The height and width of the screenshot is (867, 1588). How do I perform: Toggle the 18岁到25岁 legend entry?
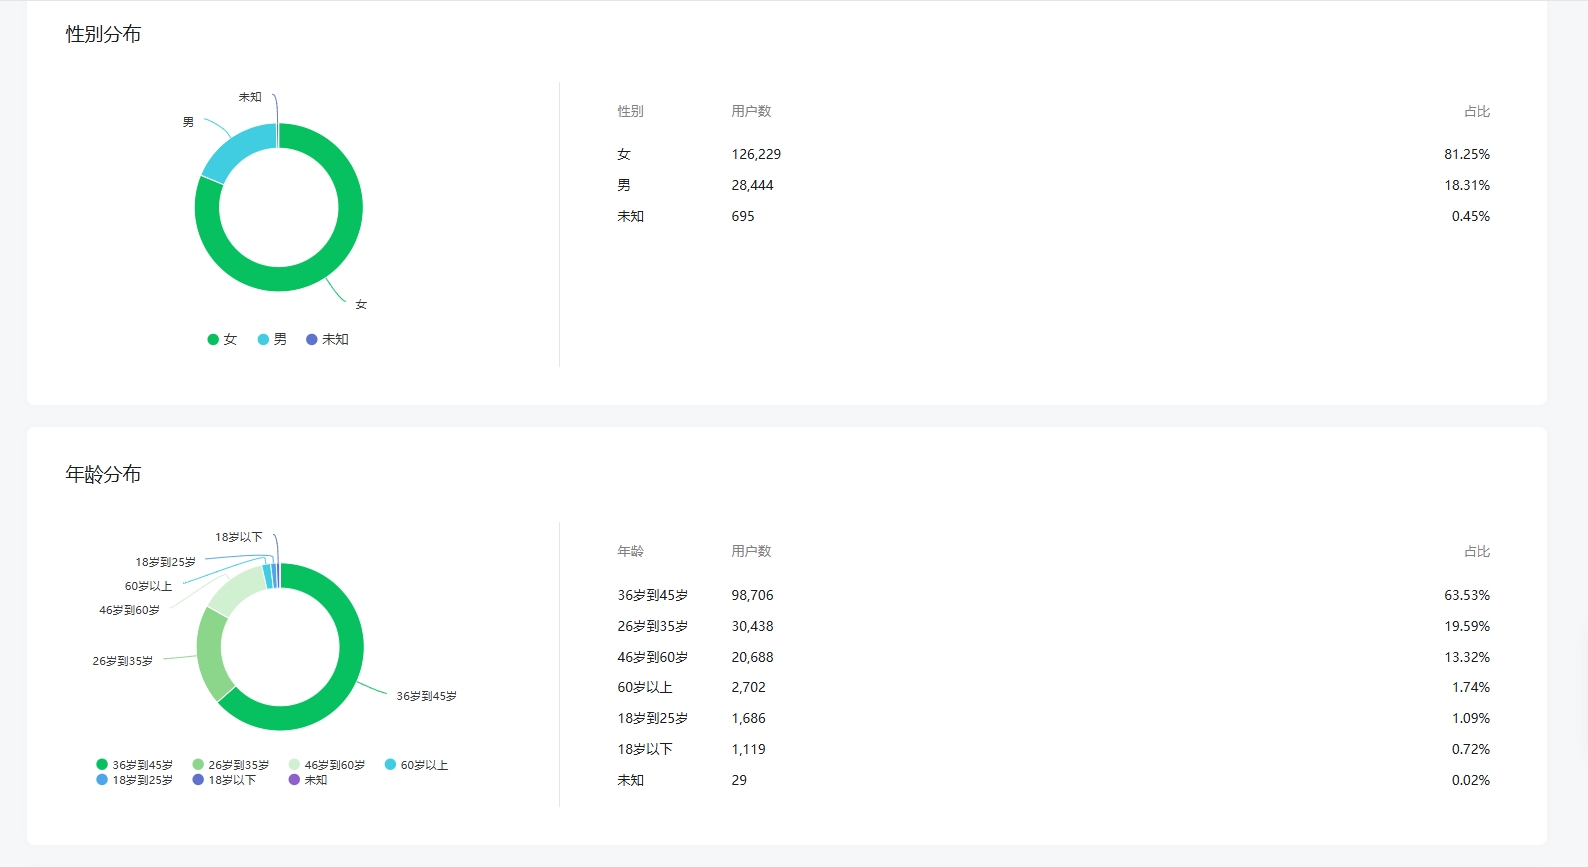click(134, 780)
